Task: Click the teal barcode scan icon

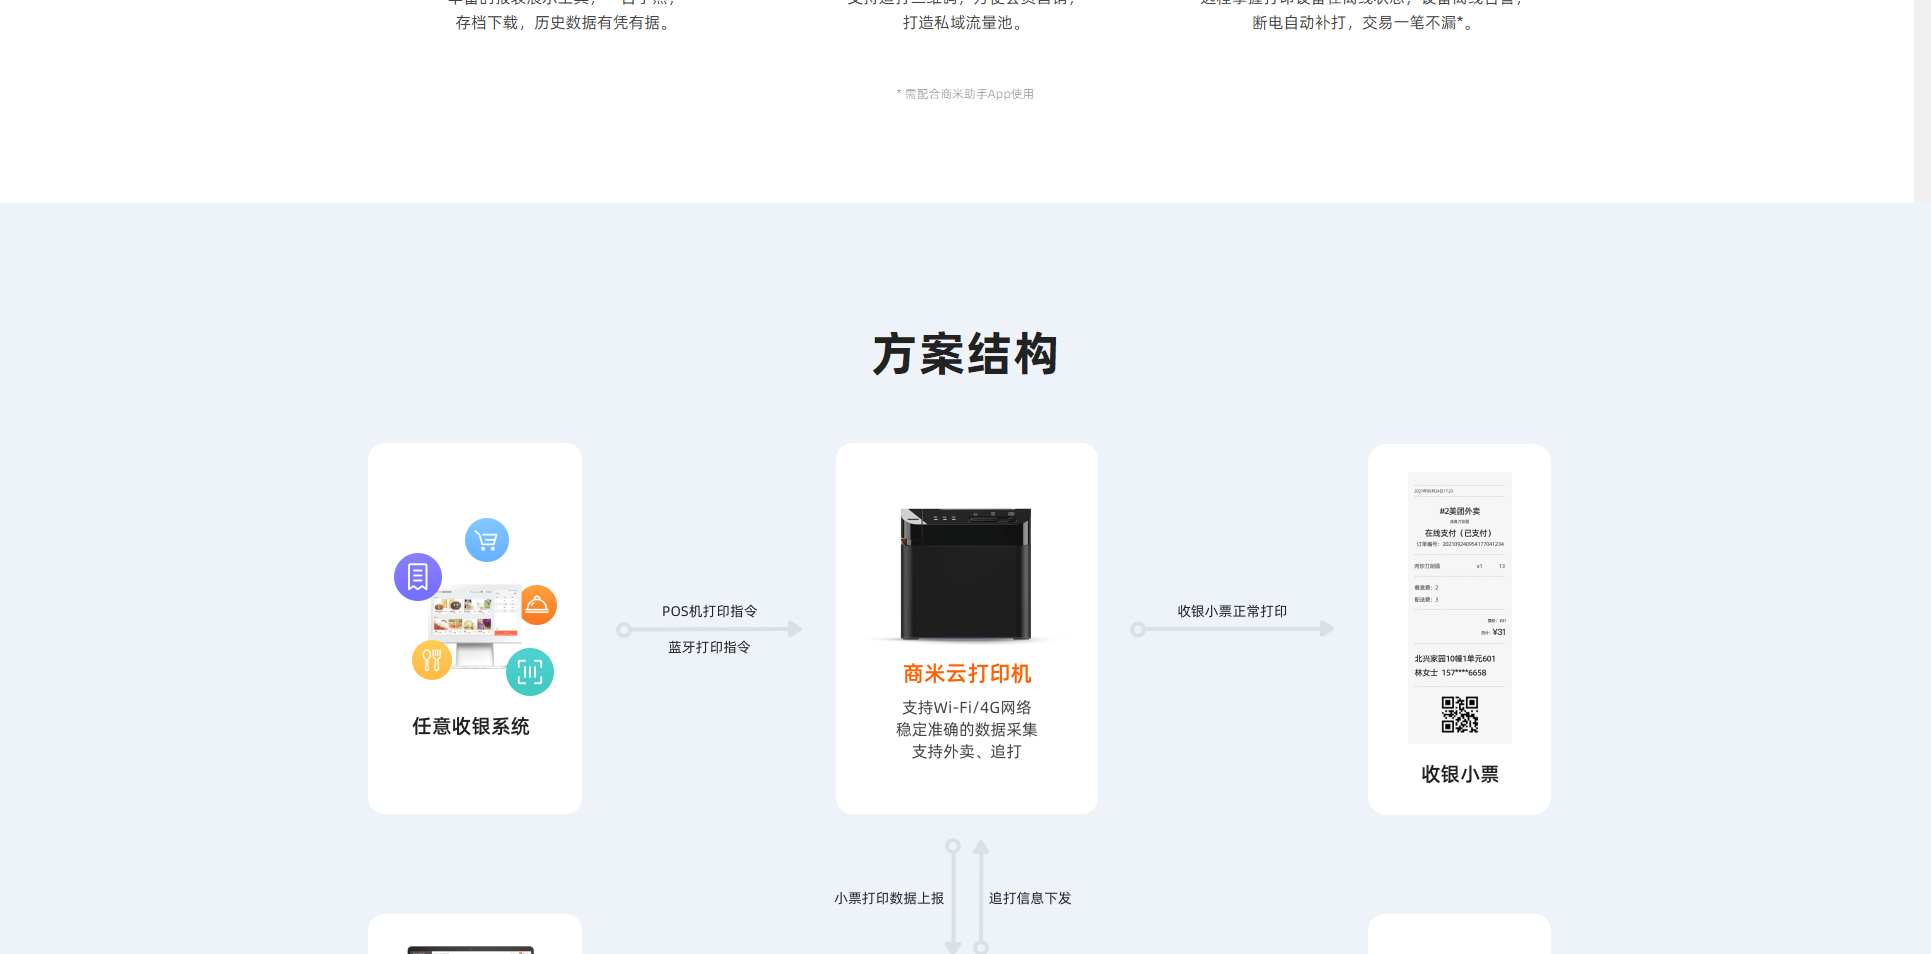Action: pos(530,672)
